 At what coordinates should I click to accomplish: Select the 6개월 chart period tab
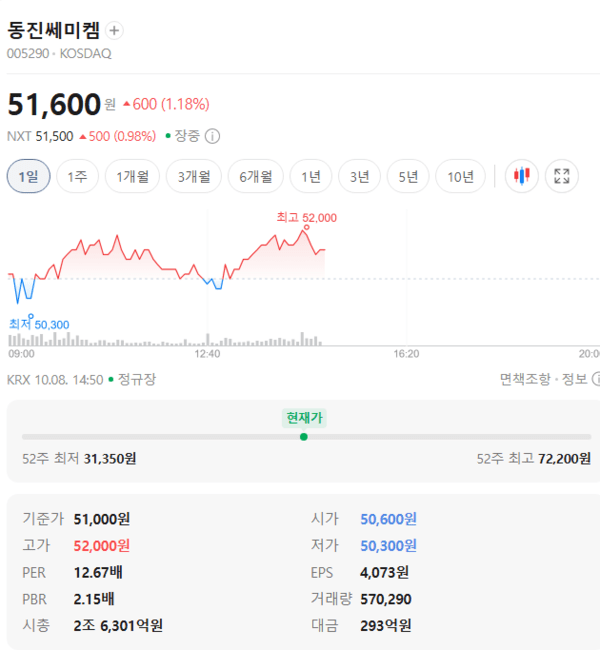[x=255, y=176]
